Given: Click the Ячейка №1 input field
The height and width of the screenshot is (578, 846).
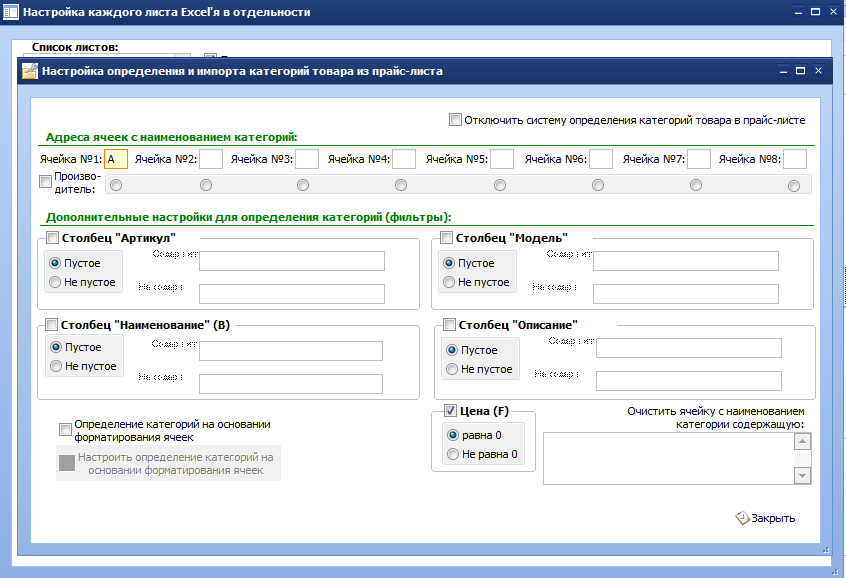Looking at the screenshot, I should [x=115, y=159].
